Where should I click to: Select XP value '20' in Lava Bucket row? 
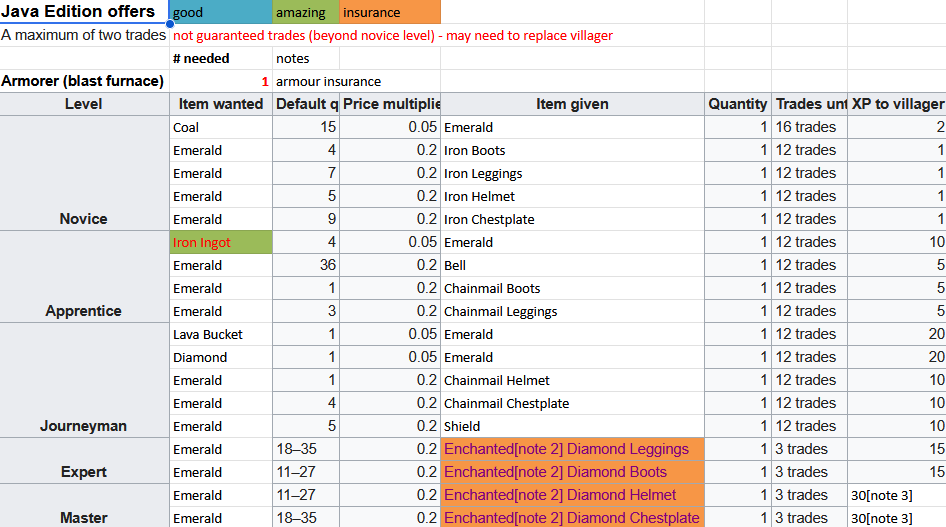pyautogui.click(x=897, y=334)
